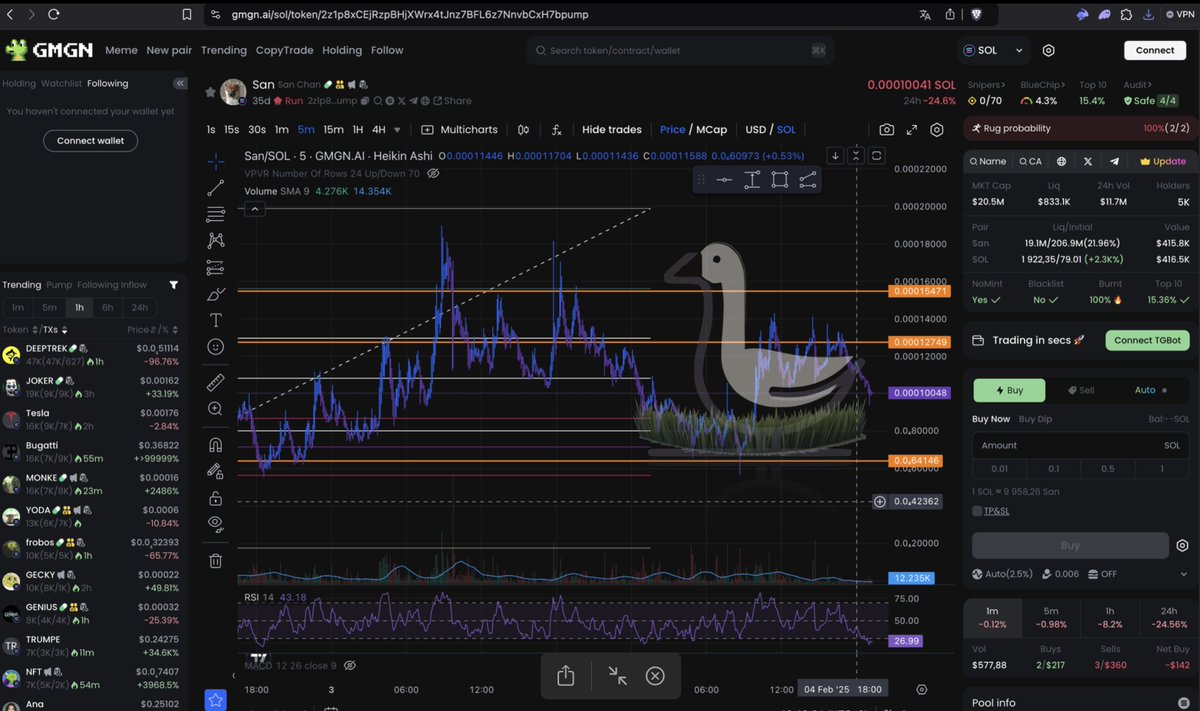
Task: Open the filter icon in Trending list
Action: pyautogui.click(x=173, y=285)
